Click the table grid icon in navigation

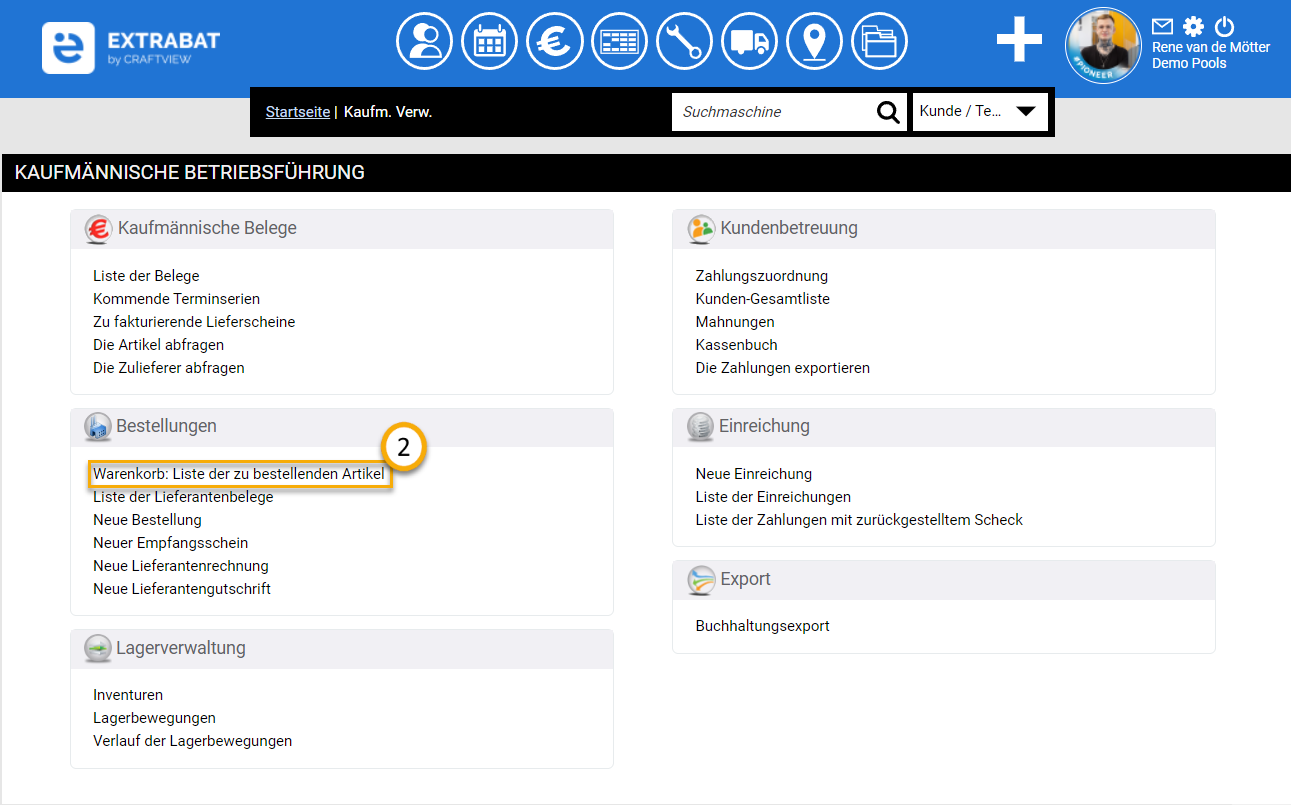tap(620, 41)
